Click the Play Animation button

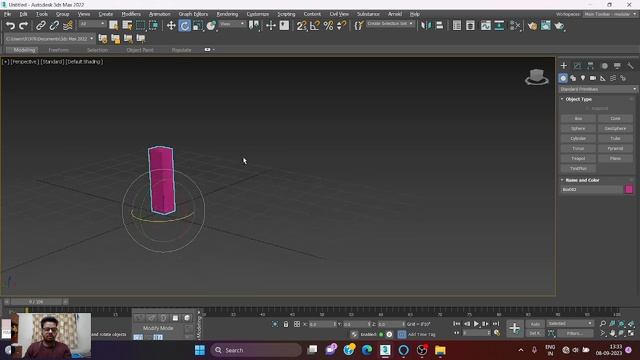tap(476, 324)
